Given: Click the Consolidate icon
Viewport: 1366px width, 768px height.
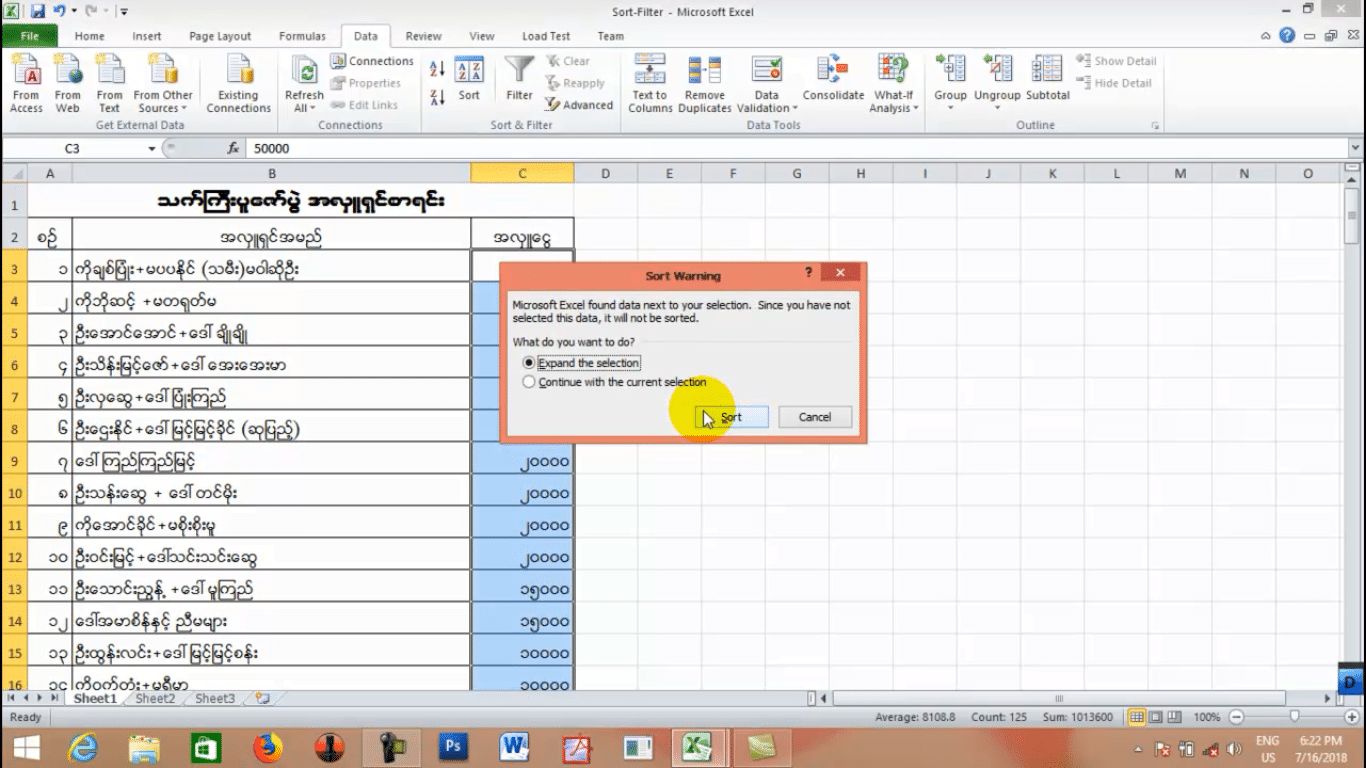Looking at the screenshot, I should pos(833,78).
